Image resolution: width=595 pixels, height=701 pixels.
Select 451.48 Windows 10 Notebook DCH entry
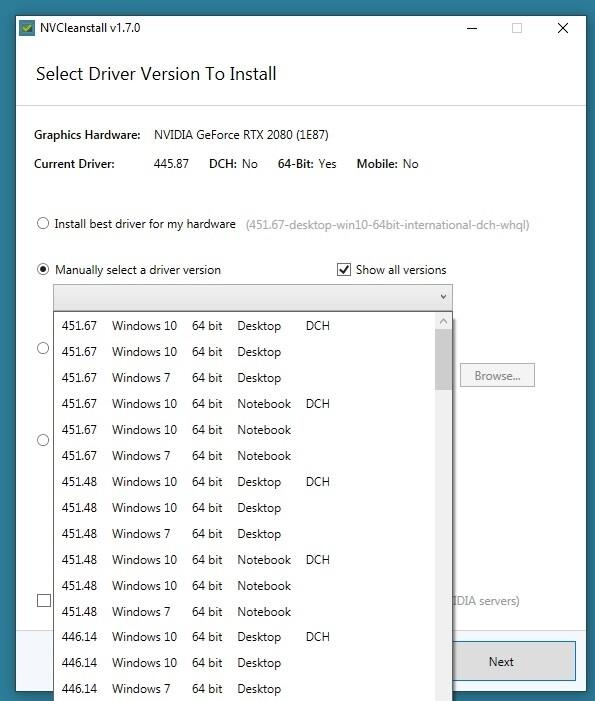(244, 560)
